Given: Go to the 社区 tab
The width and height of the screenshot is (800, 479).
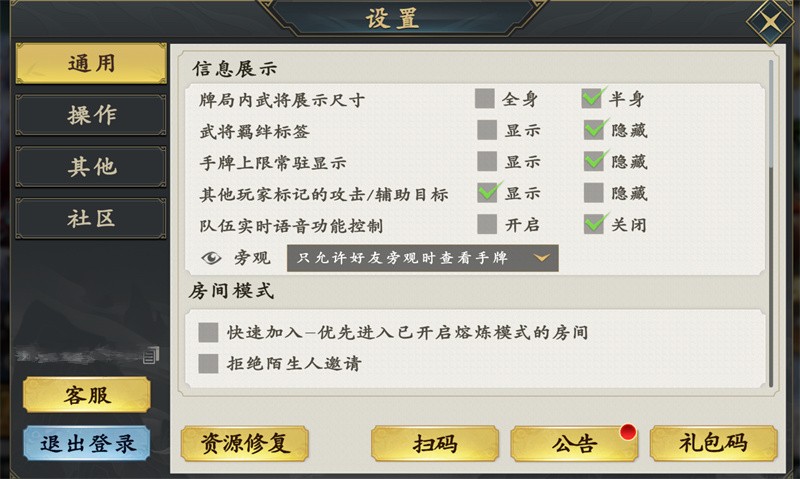Looking at the screenshot, I should click(91, 219).
